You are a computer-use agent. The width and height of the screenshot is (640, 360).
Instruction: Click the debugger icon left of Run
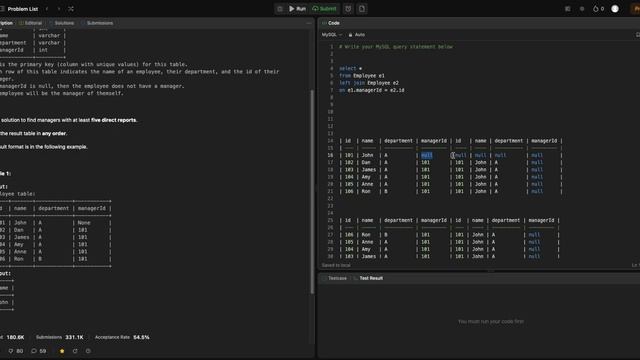tap(280, 9)
